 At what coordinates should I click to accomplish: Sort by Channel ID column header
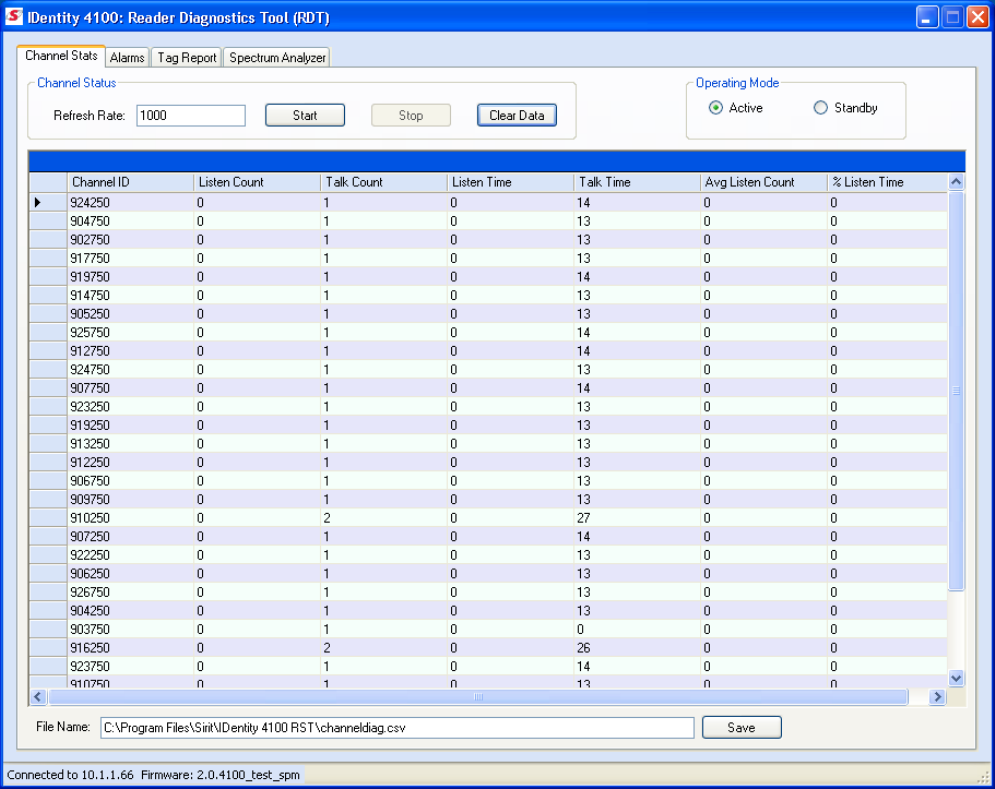click(x=130, y=182)
